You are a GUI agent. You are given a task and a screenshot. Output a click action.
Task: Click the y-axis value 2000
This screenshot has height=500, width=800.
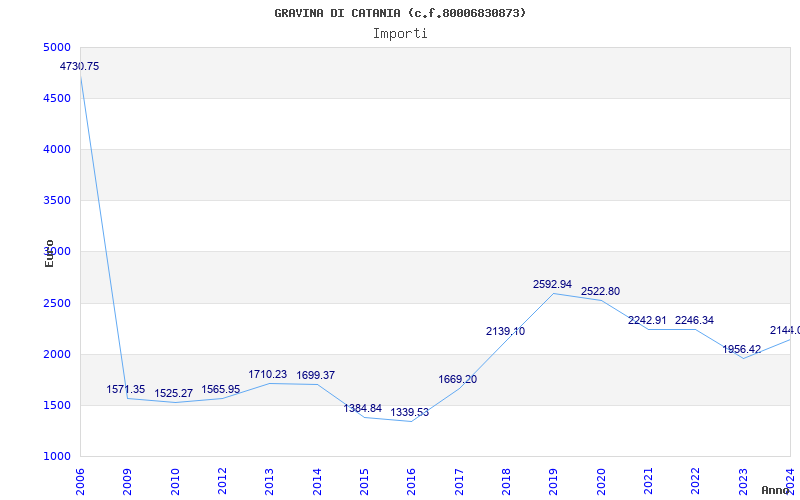click(x=57, y=355)
